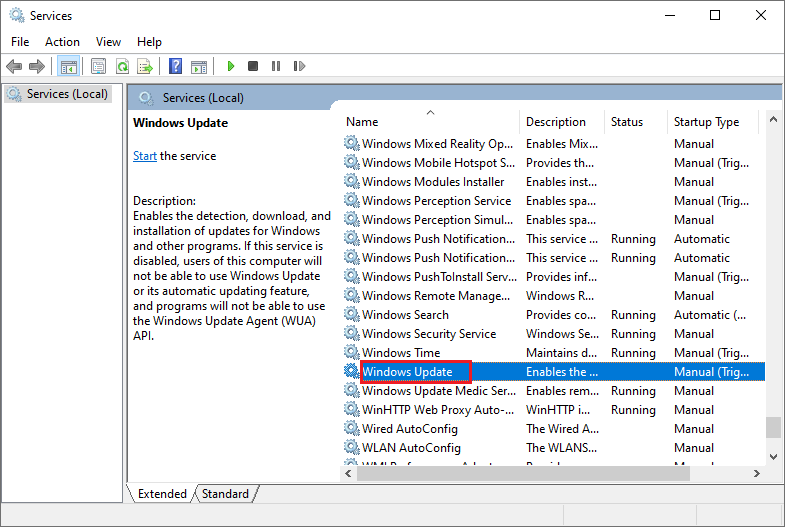This screenshot has width=785, height=527.
Task: Click gear icon of Wired AutoConfig row
Action: [x=351, y=428]
